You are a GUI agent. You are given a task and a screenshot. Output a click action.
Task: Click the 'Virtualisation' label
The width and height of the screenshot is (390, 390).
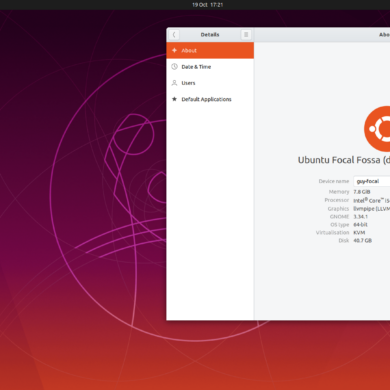[x=332, y=233]
